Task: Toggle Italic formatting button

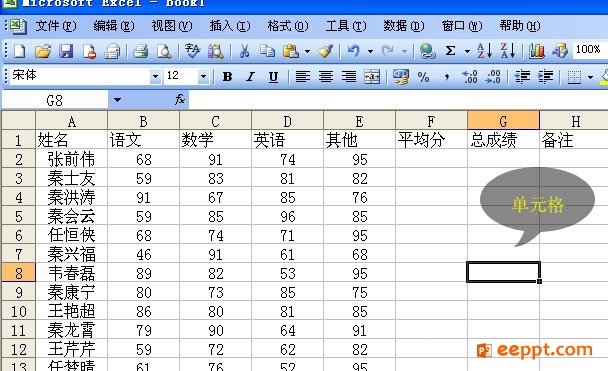Action: [250, 77]
